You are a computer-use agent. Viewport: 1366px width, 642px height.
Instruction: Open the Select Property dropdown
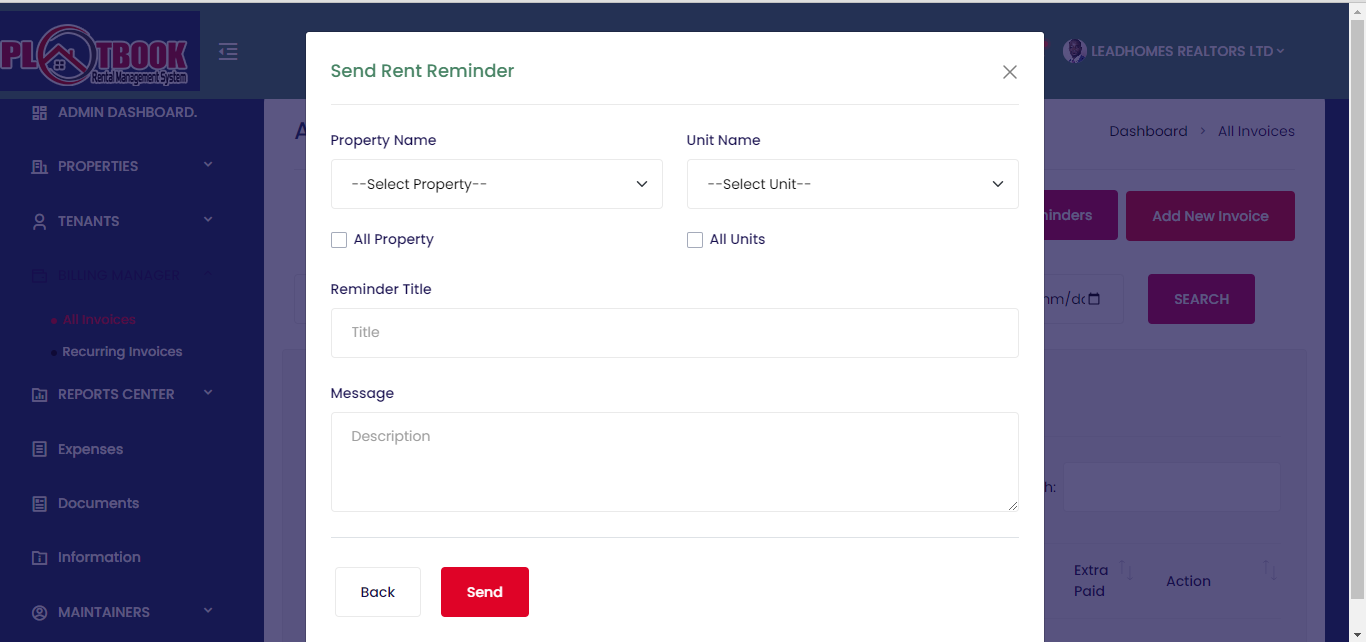pyautogui.click(x=496, y=184)
